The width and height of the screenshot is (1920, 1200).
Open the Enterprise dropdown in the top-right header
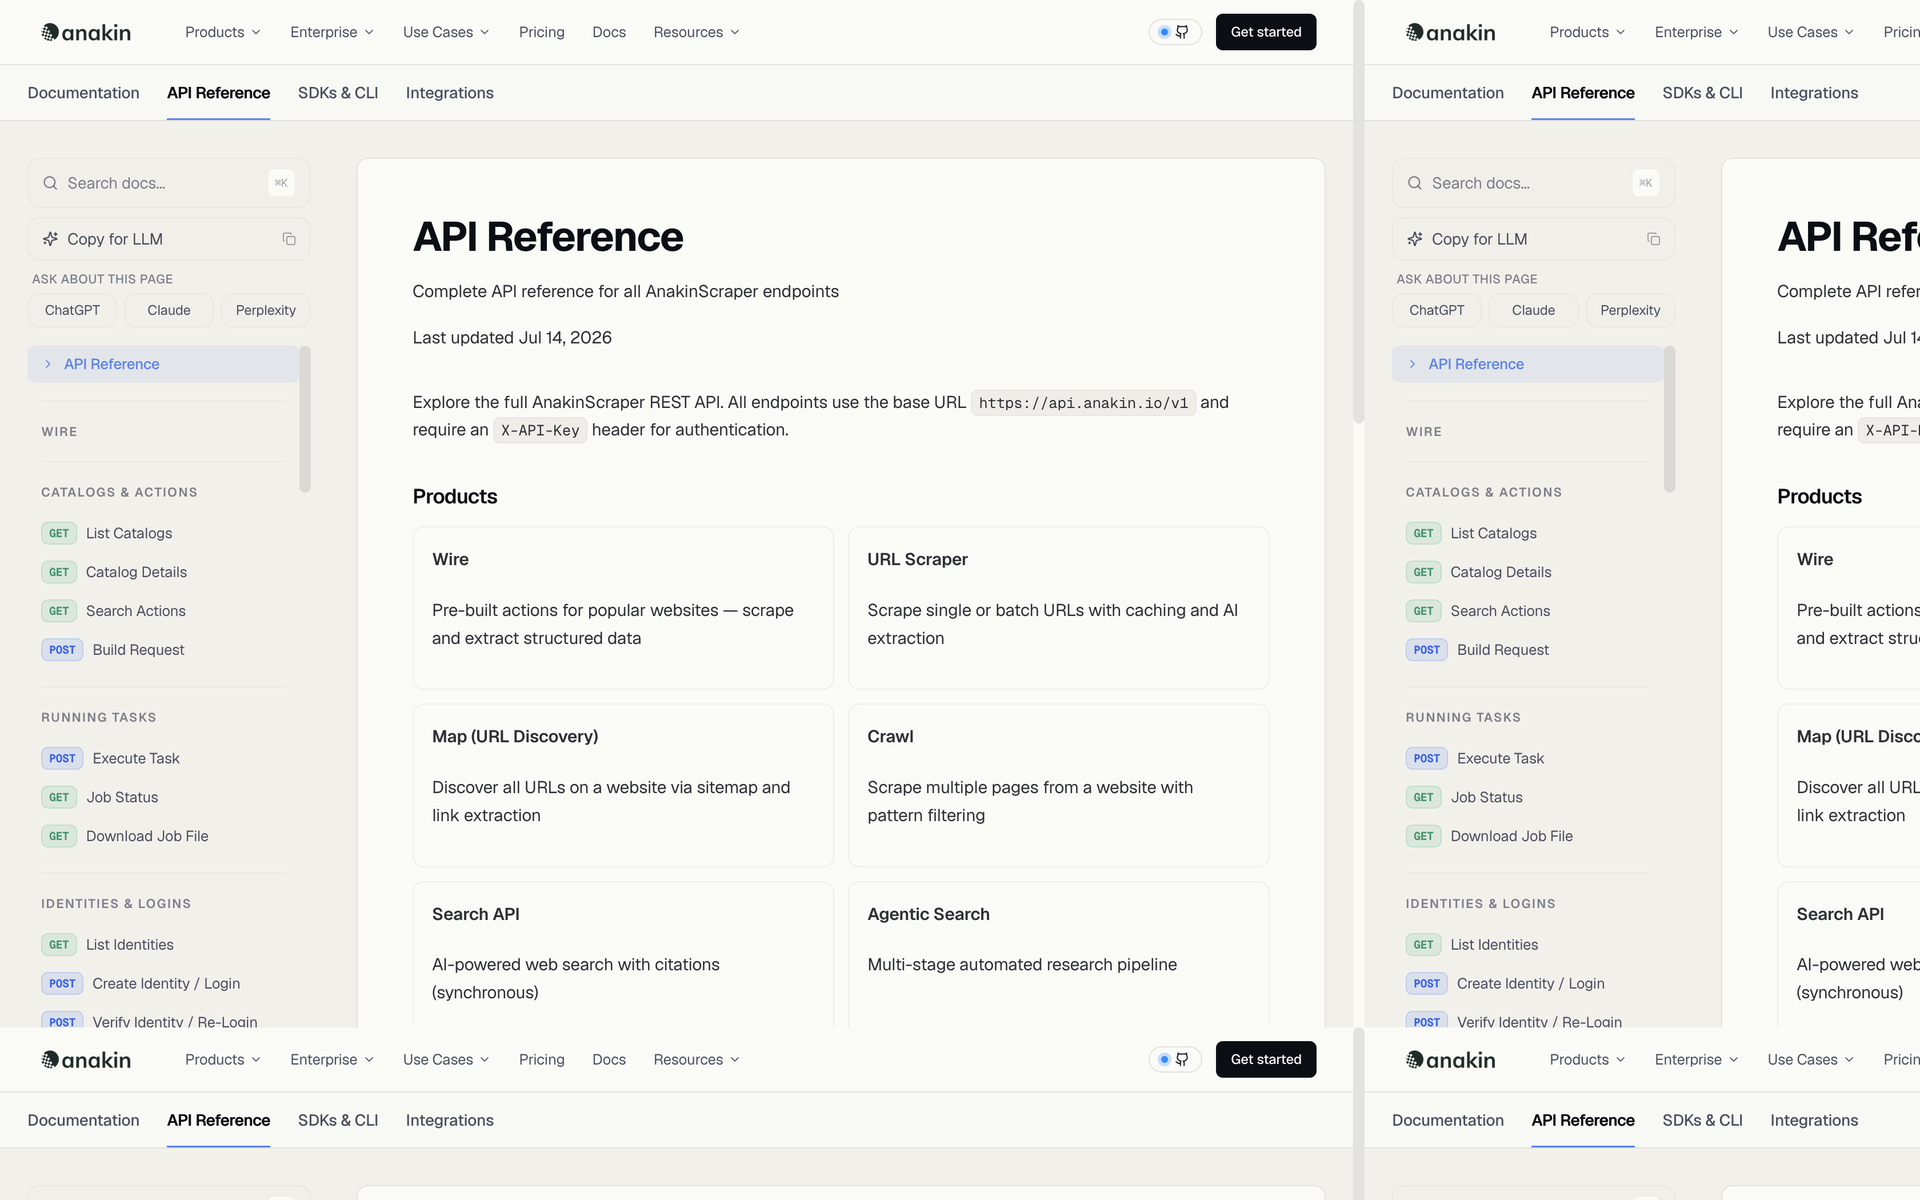(x=1696, y=32)
